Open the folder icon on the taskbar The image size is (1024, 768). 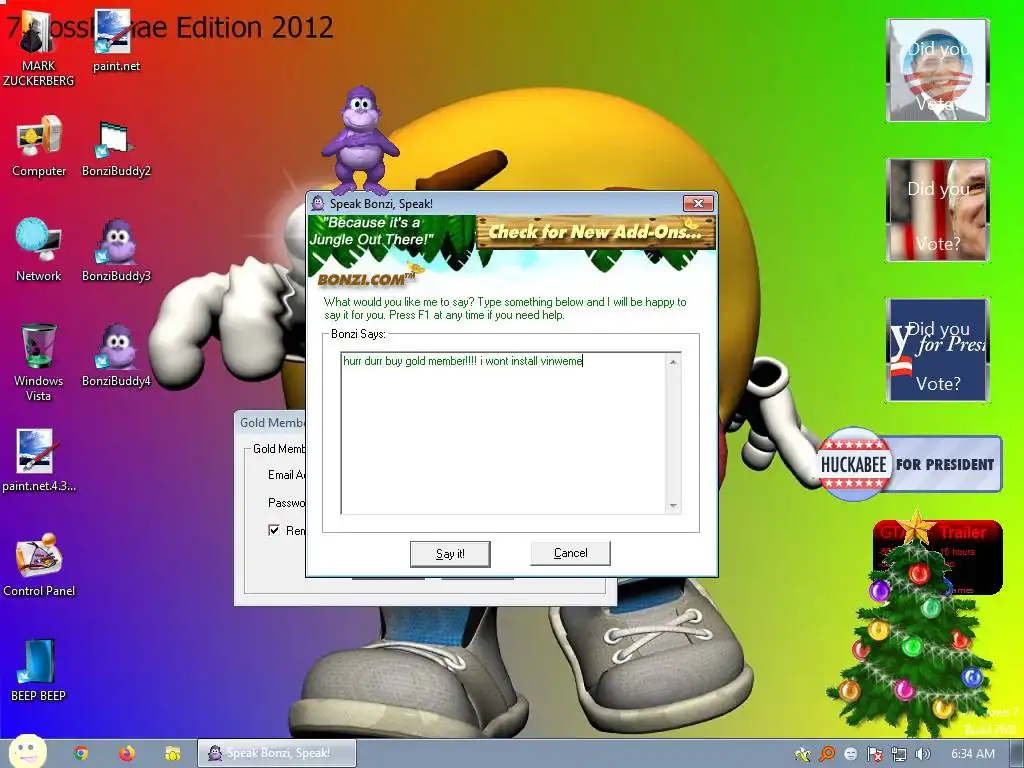[172, 754]
